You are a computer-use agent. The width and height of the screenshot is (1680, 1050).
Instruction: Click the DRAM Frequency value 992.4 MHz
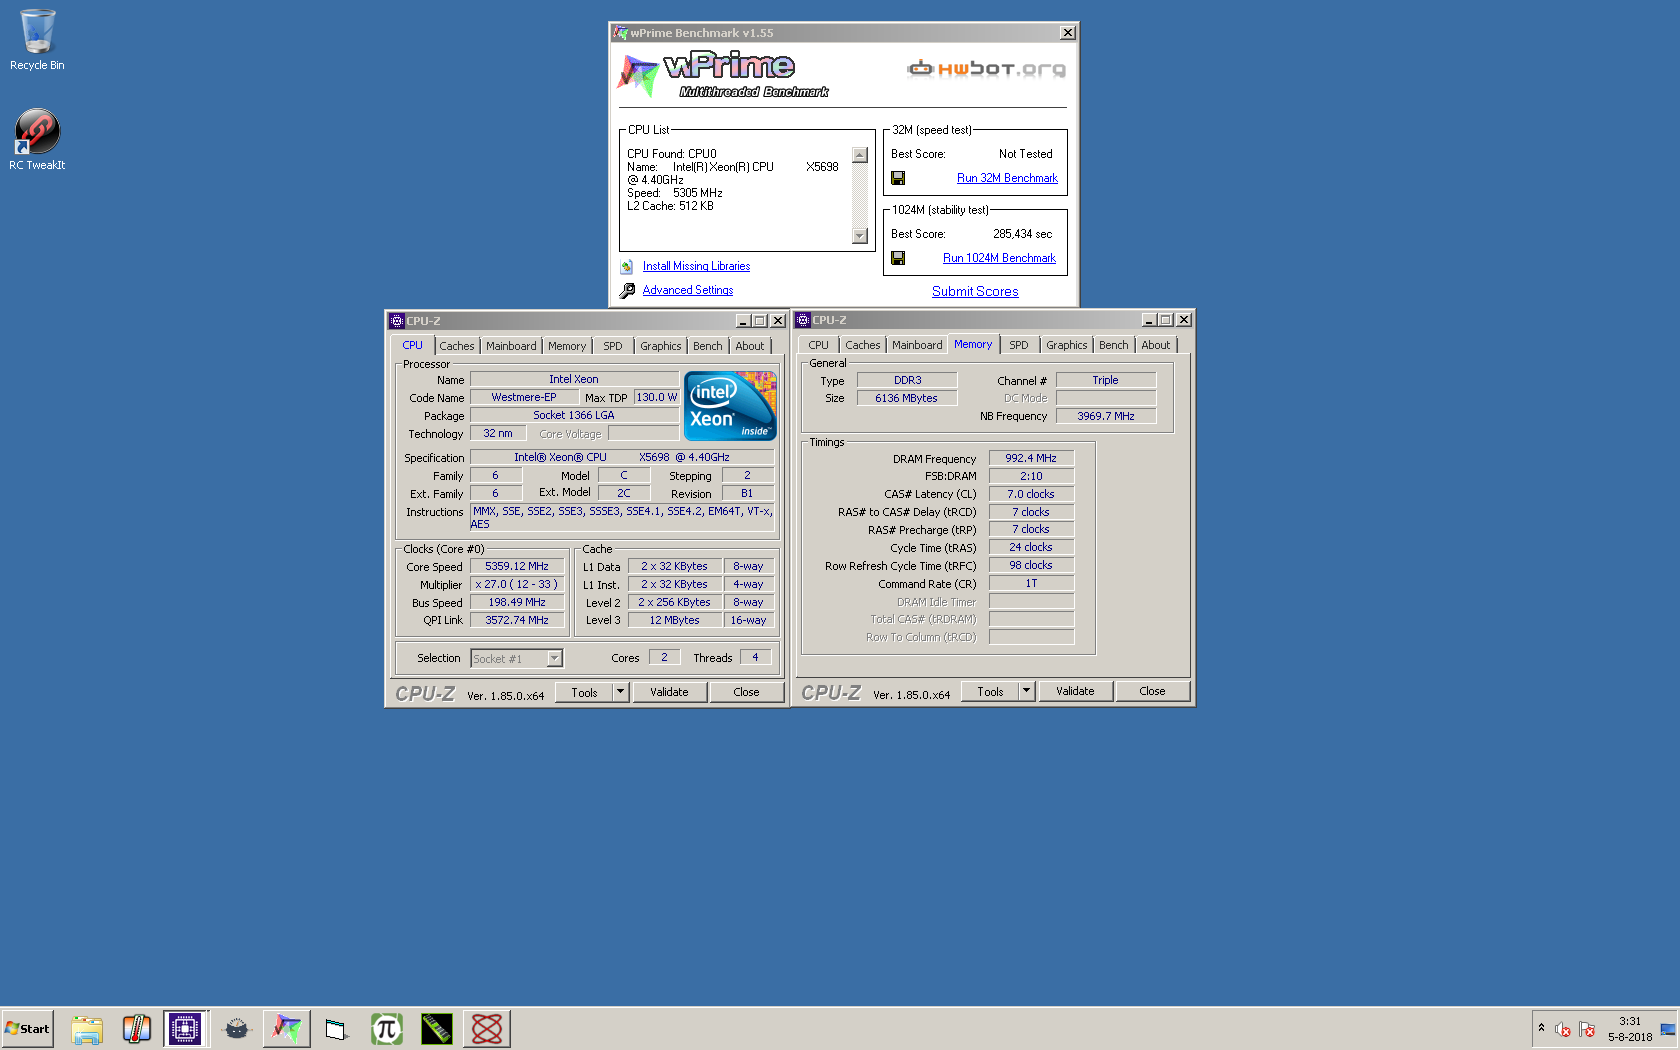pos(1031,458)
